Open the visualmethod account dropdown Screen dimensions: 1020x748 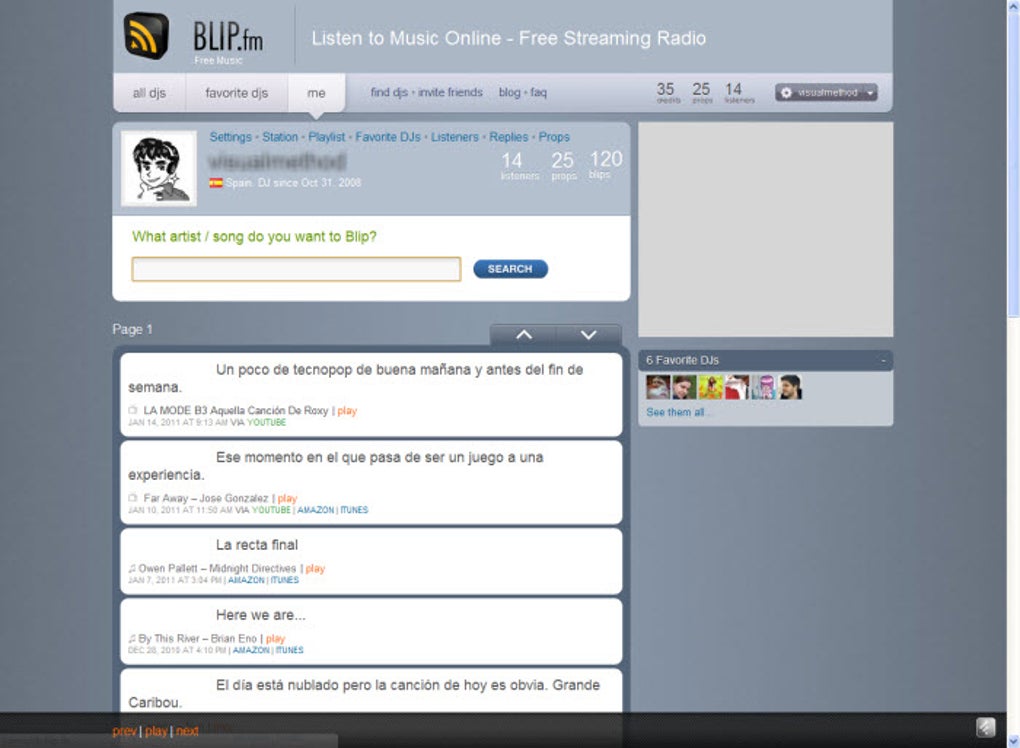tap(871, 92)
